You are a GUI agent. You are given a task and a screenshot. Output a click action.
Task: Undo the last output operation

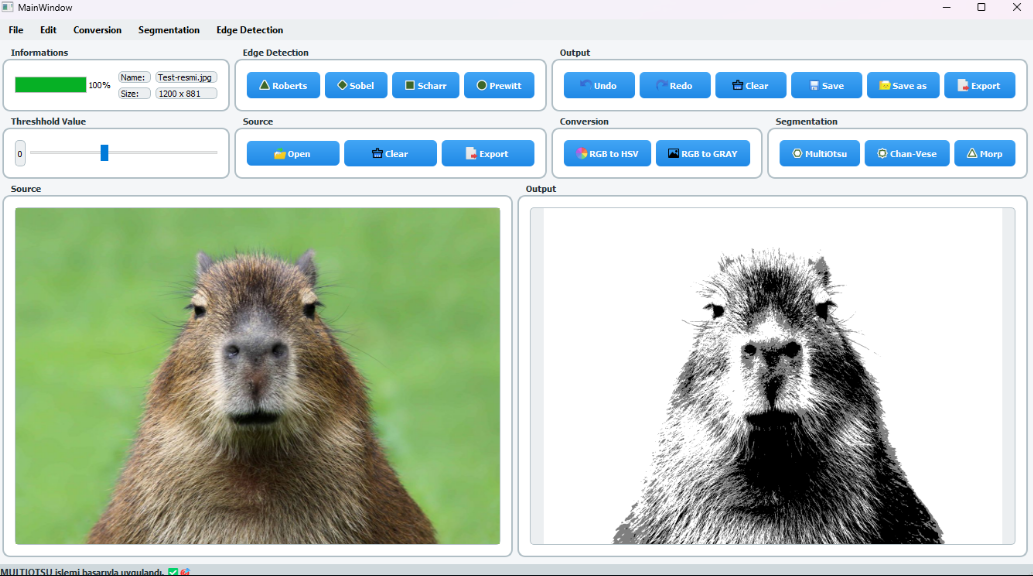tap(598, 86)
